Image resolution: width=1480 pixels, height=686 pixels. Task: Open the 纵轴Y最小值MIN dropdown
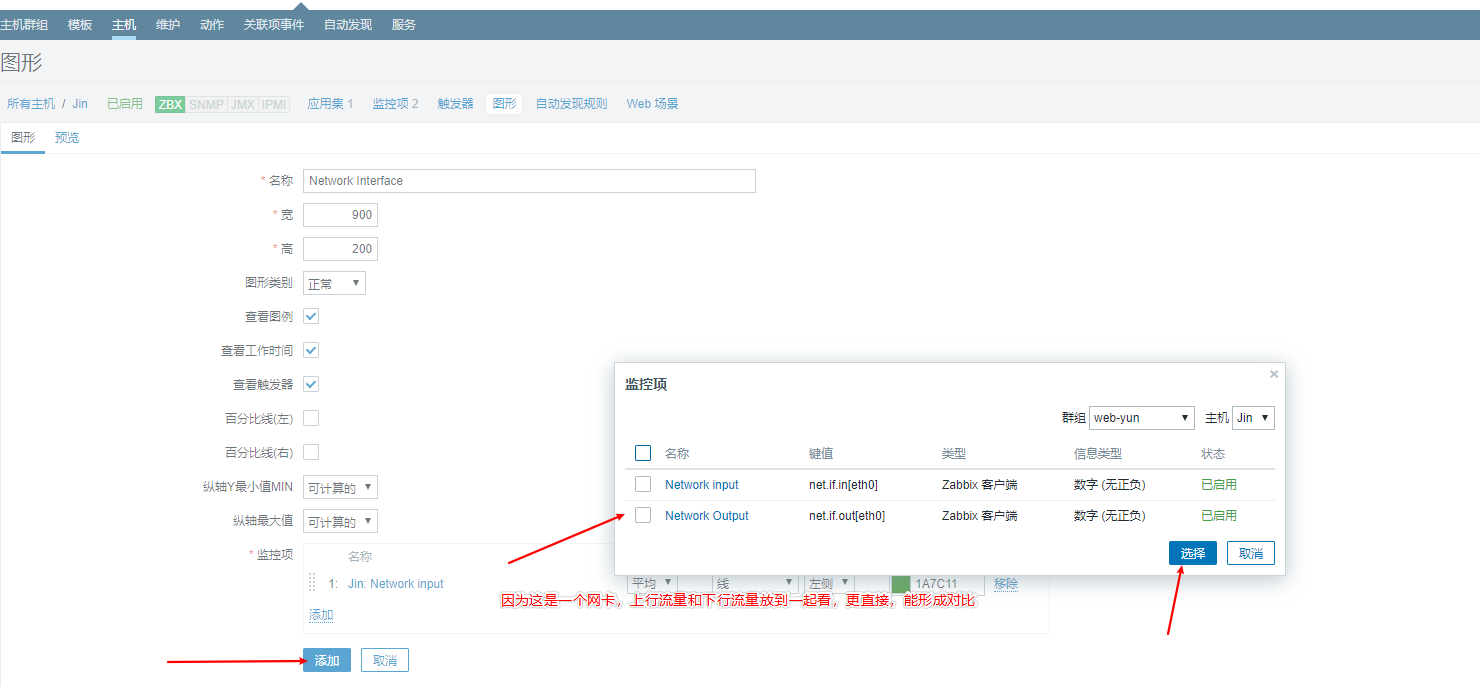click(x=340, y=488)
